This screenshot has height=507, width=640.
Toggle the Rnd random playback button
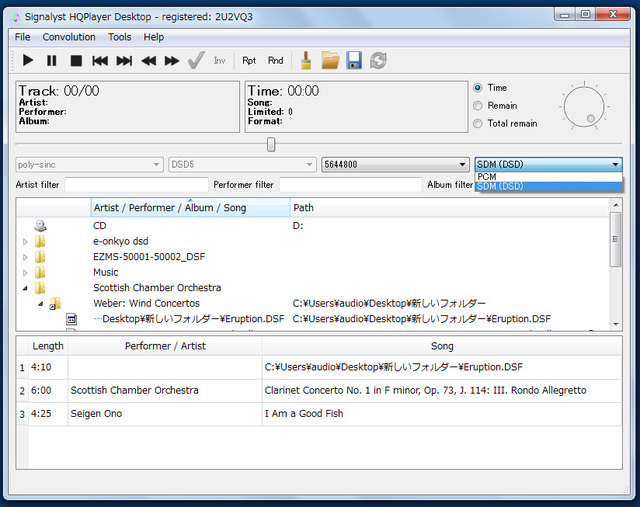(x=275, y=61)
